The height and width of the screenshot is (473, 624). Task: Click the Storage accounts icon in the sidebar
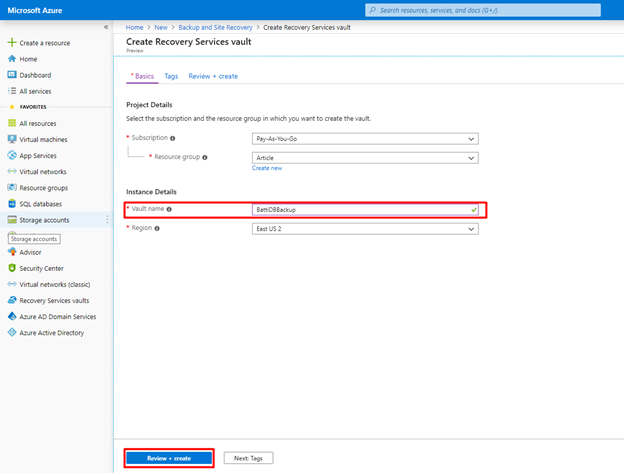coord(12,220)
